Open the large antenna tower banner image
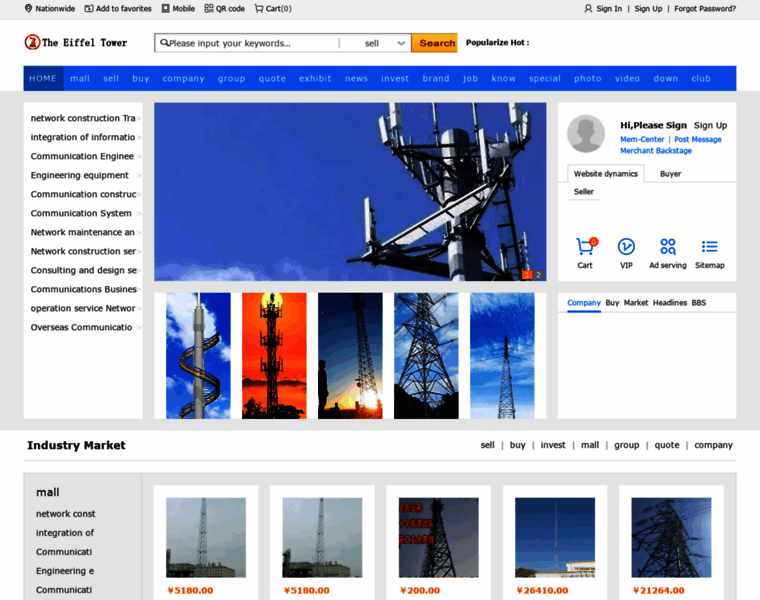This screenshot has width=760, height=600. [x=350, y=192]
